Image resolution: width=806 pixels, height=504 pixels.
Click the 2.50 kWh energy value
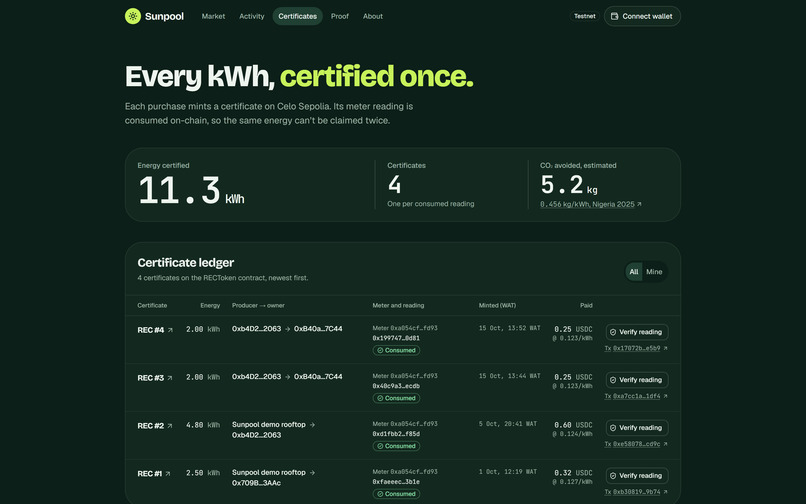point(203,473)
